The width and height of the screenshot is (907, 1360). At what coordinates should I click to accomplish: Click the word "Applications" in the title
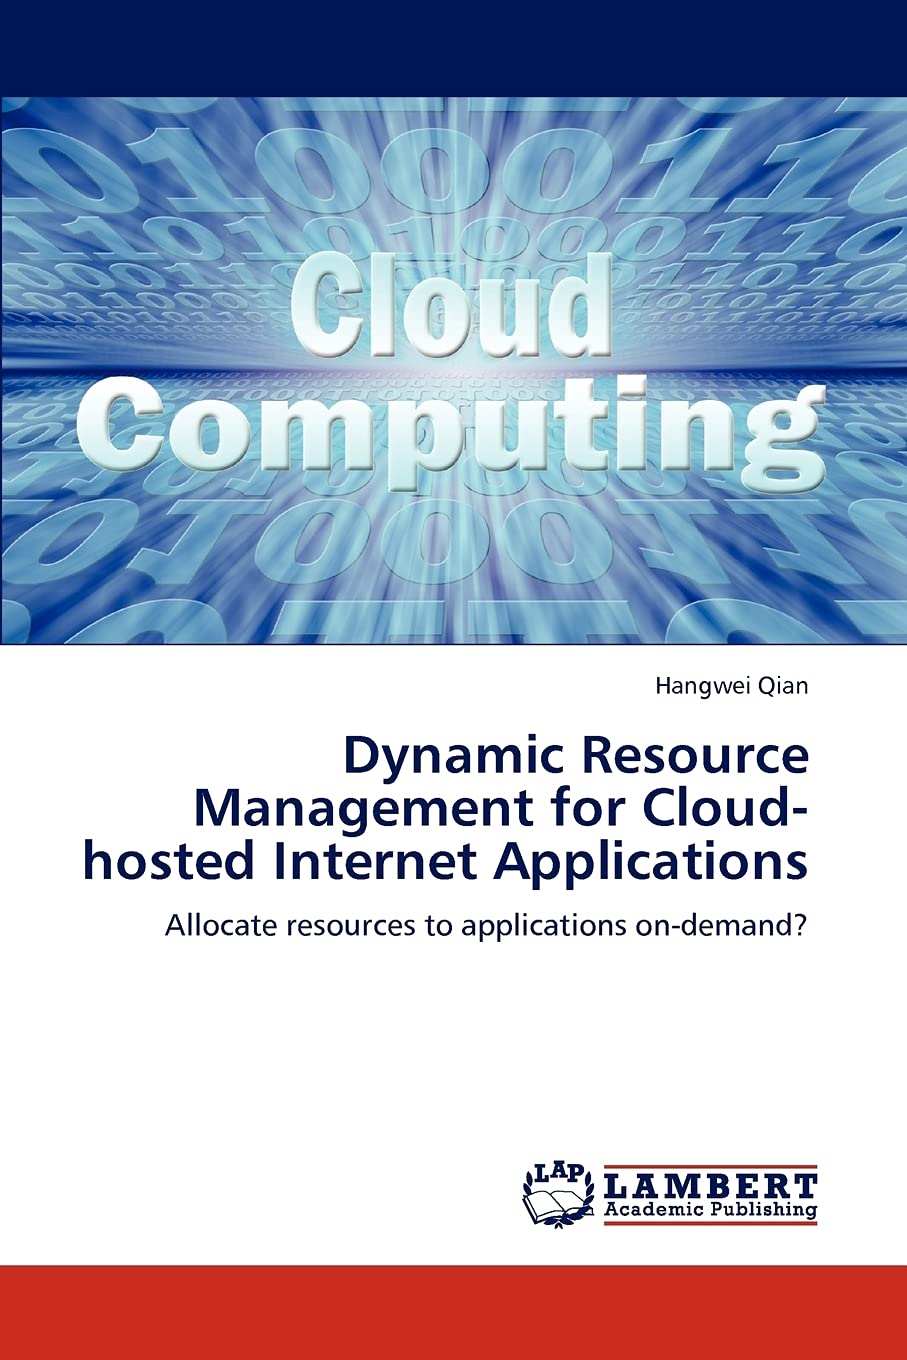[x=649, y=862]
